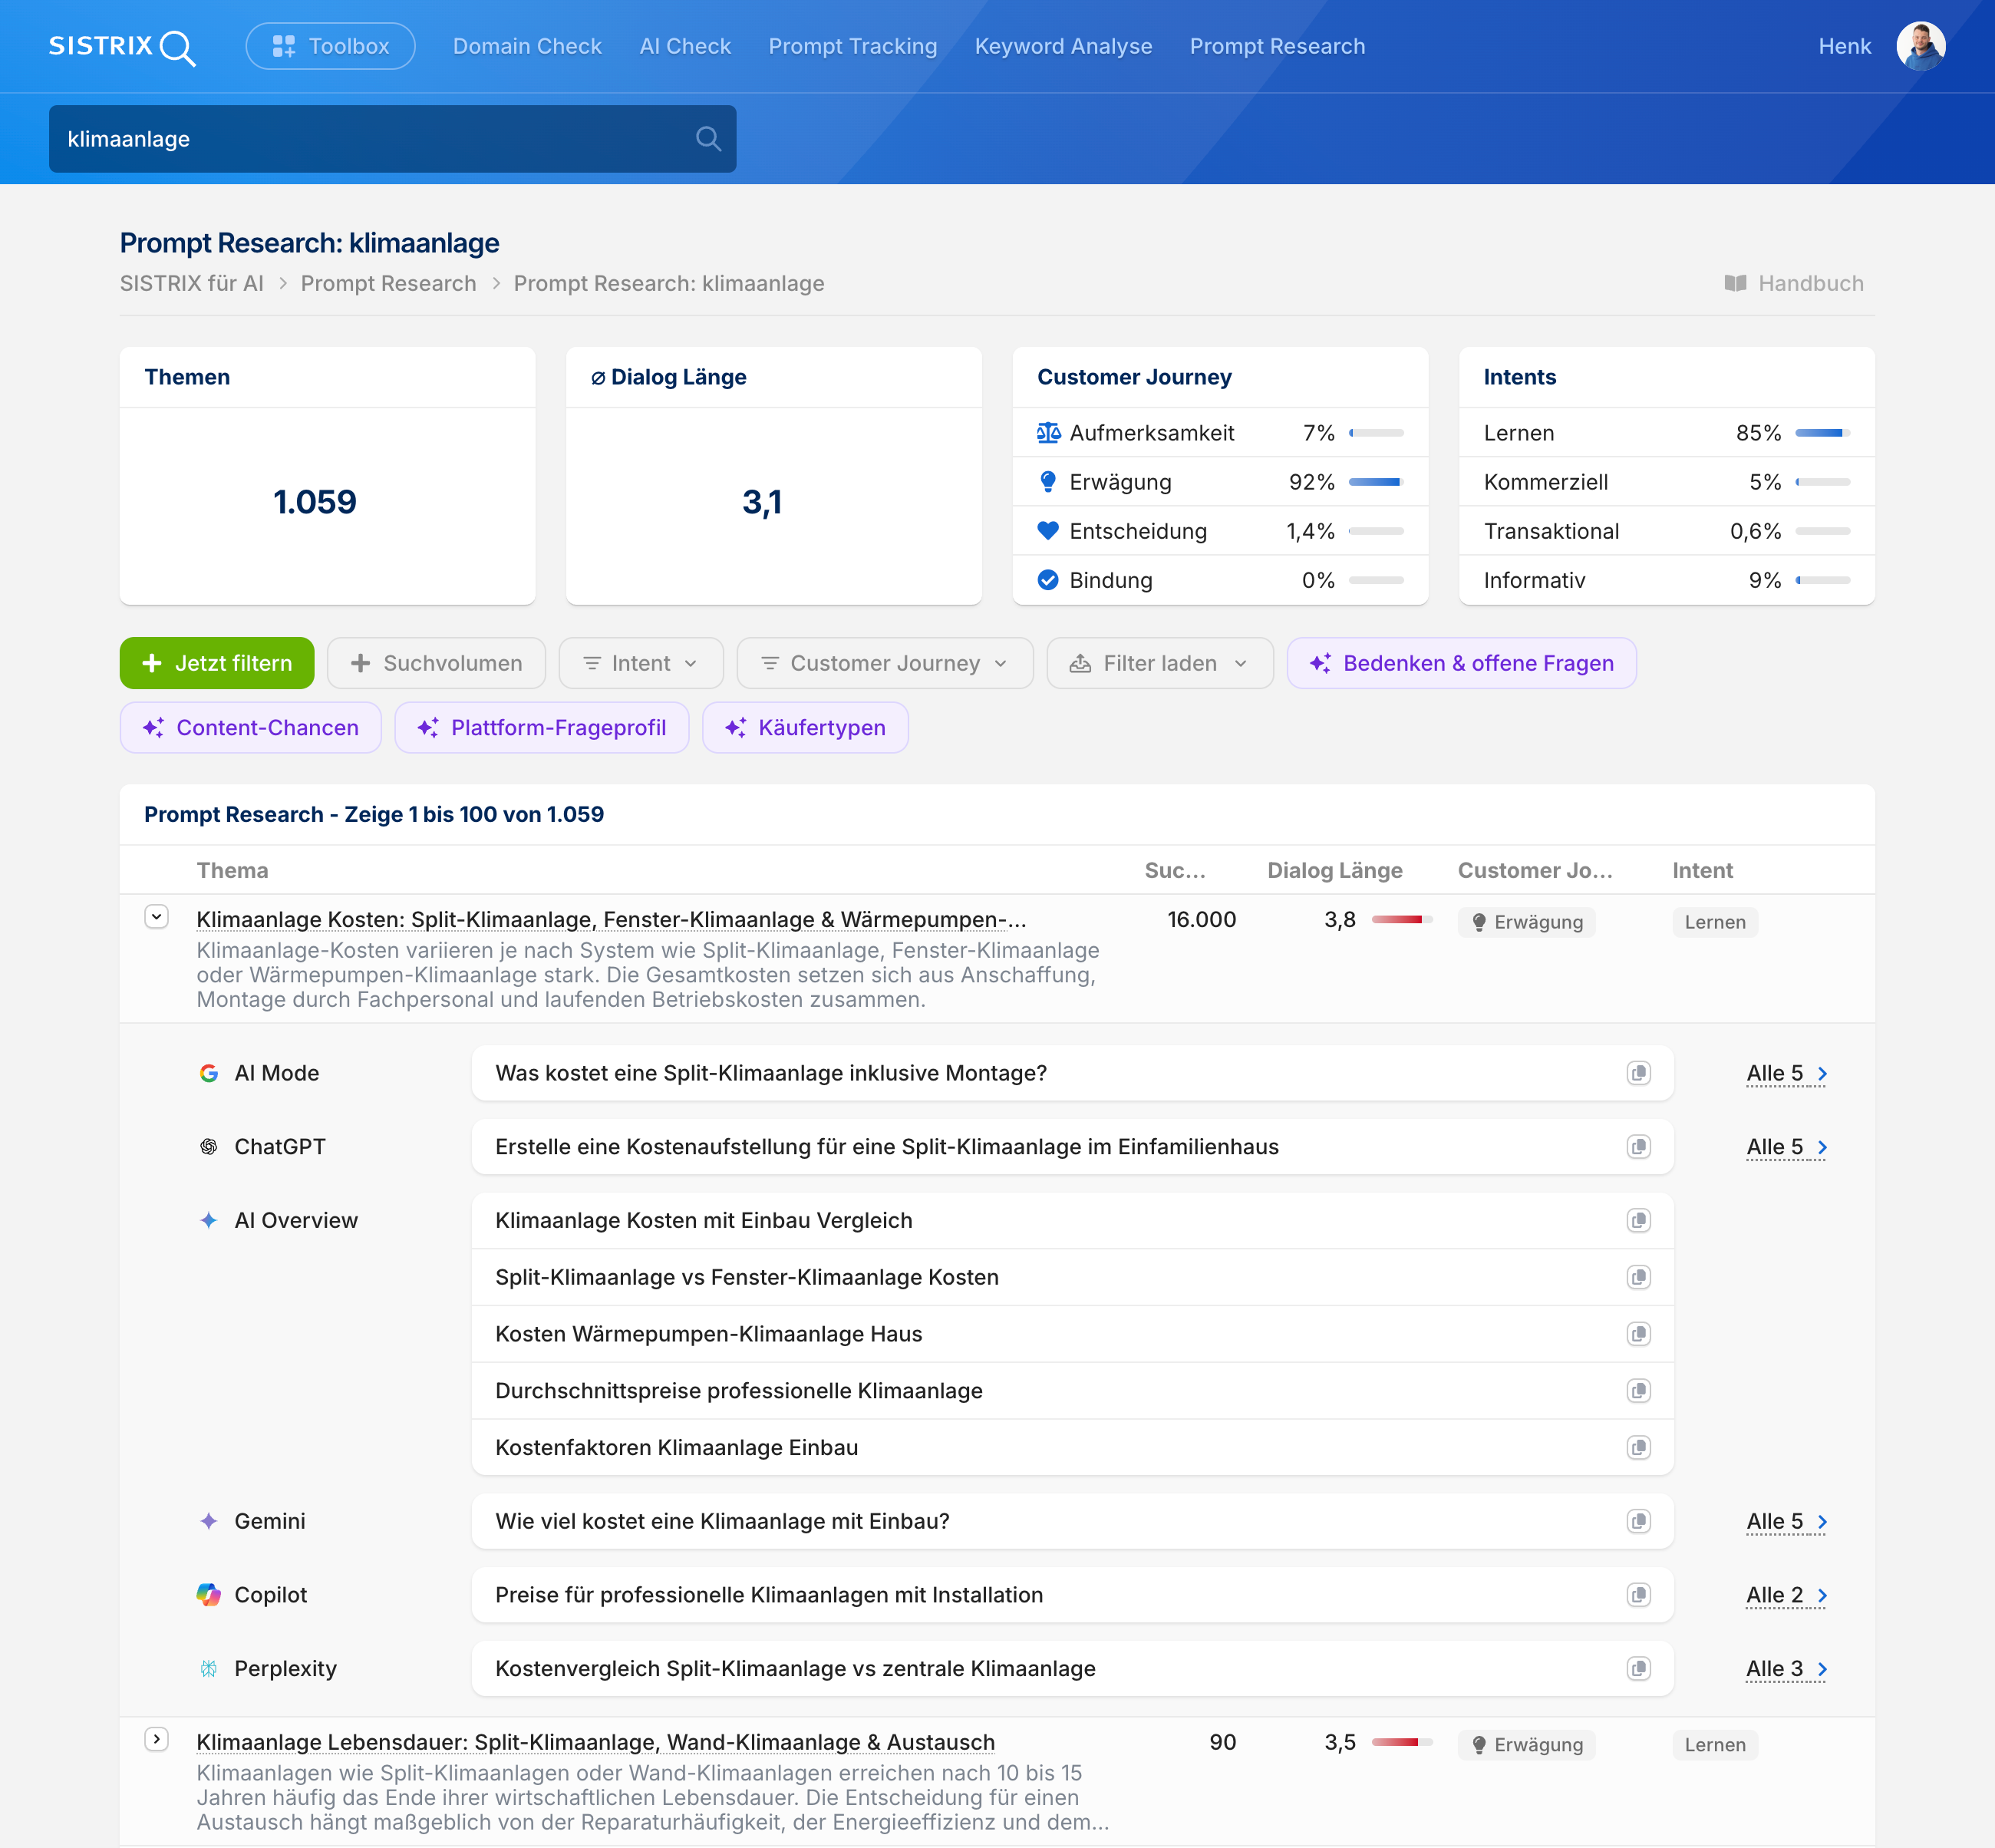Click the Erwägung tag in Klimaanlage Kosten row
Image resolution: width=1995 pixels, height=1848 pixels.
[x=1526, y=921]
